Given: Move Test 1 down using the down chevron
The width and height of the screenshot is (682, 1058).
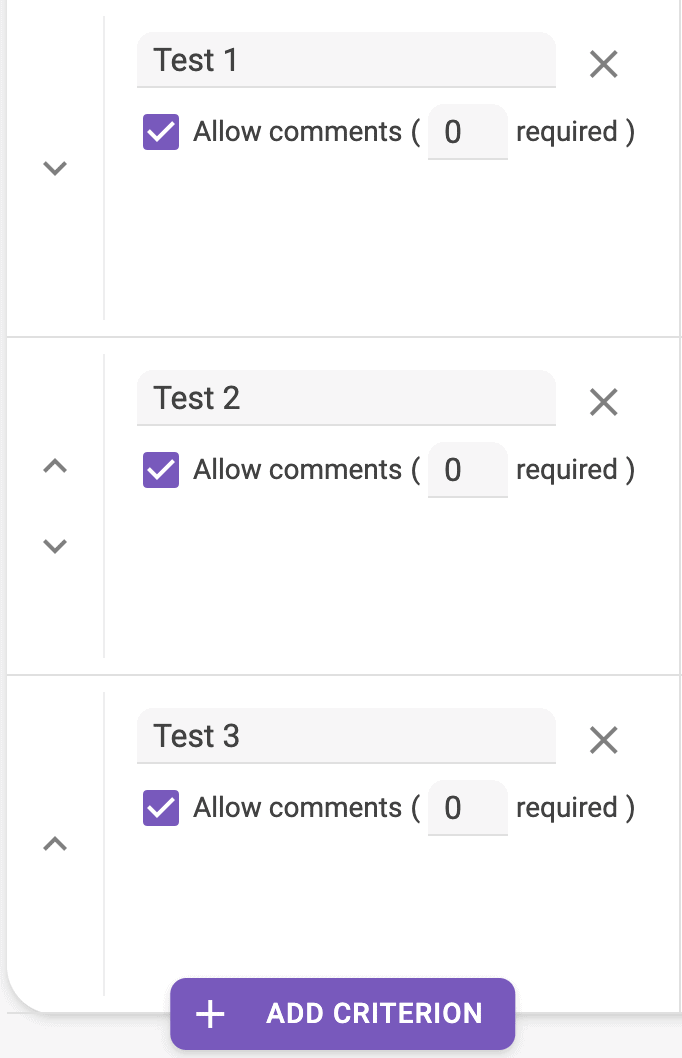Looking at the screenshot, I should pyautogui.click(x=55, y=168).
